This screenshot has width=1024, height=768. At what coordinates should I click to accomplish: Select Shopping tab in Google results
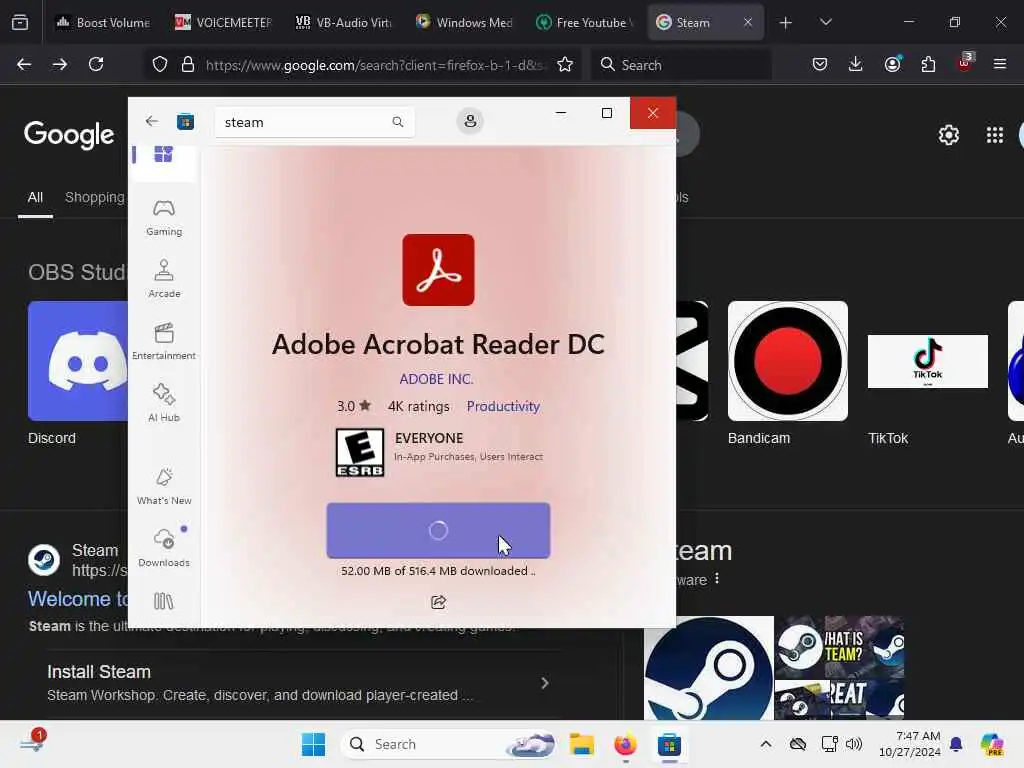(95, 197)
